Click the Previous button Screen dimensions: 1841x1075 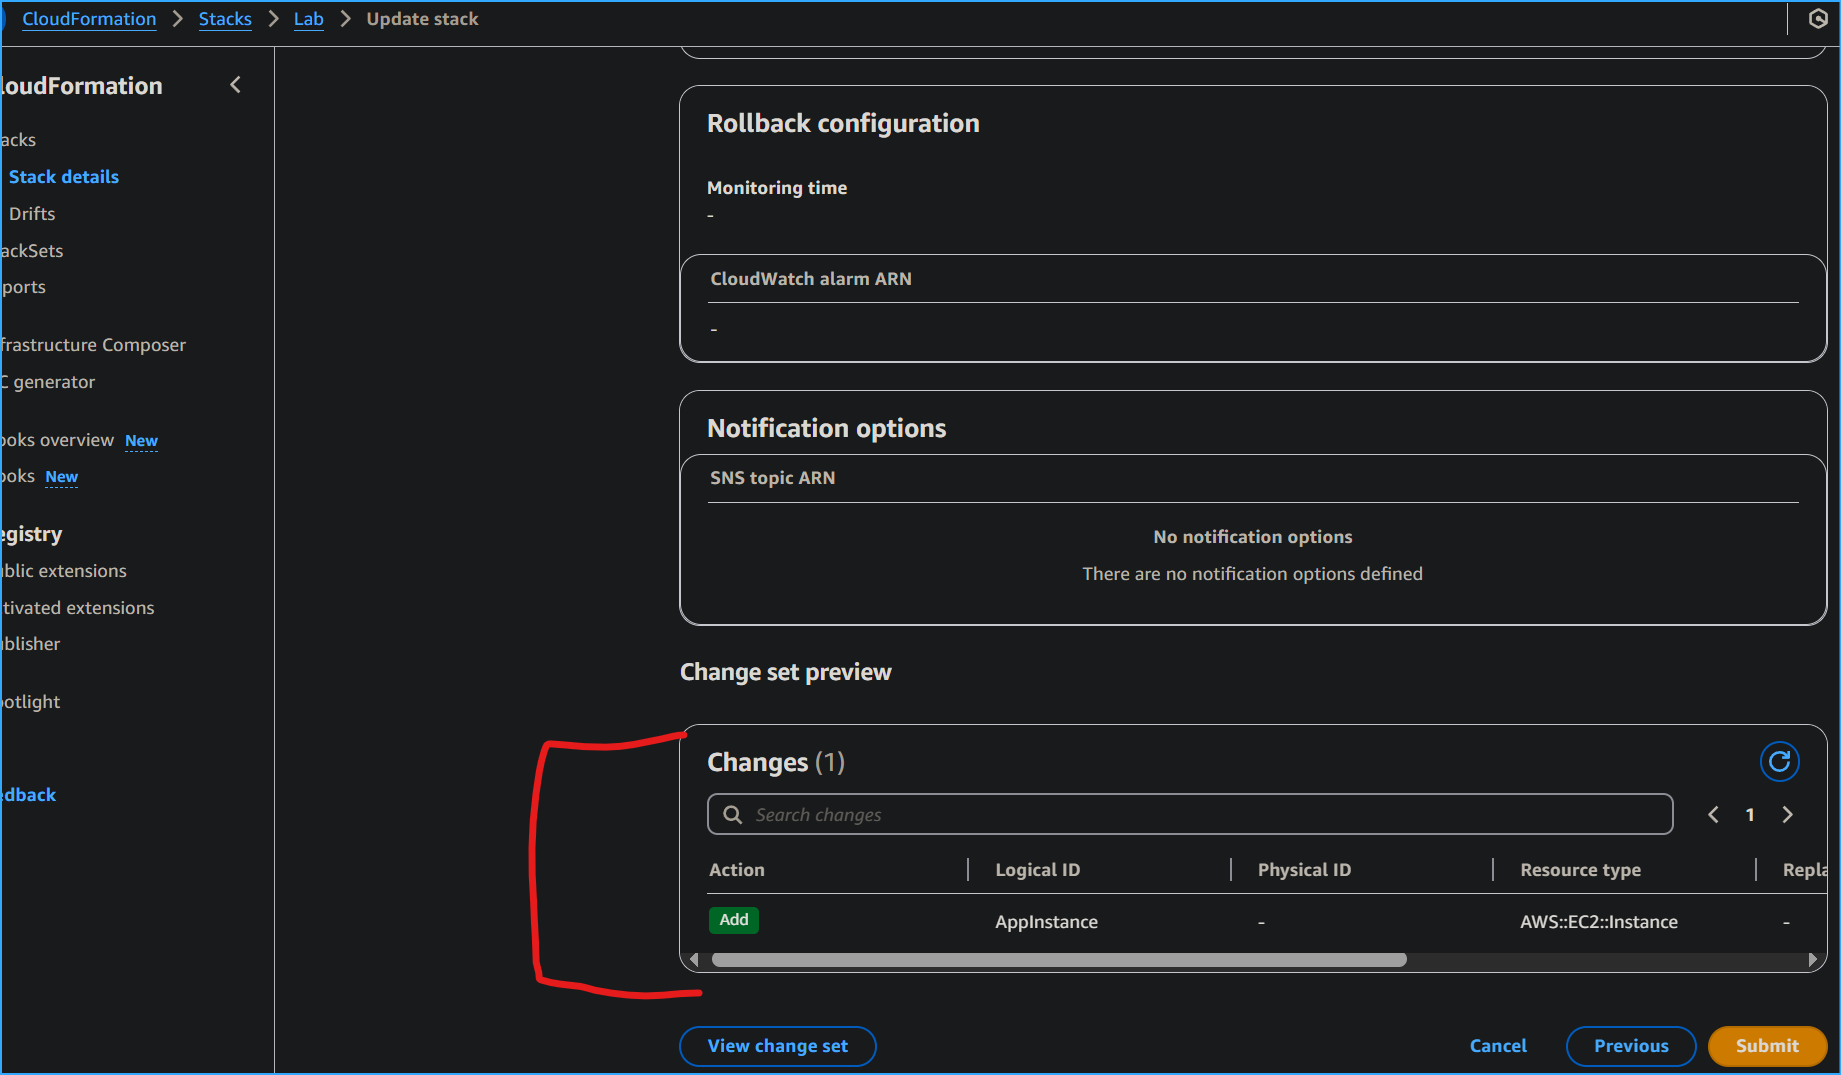point(1630,1046)
